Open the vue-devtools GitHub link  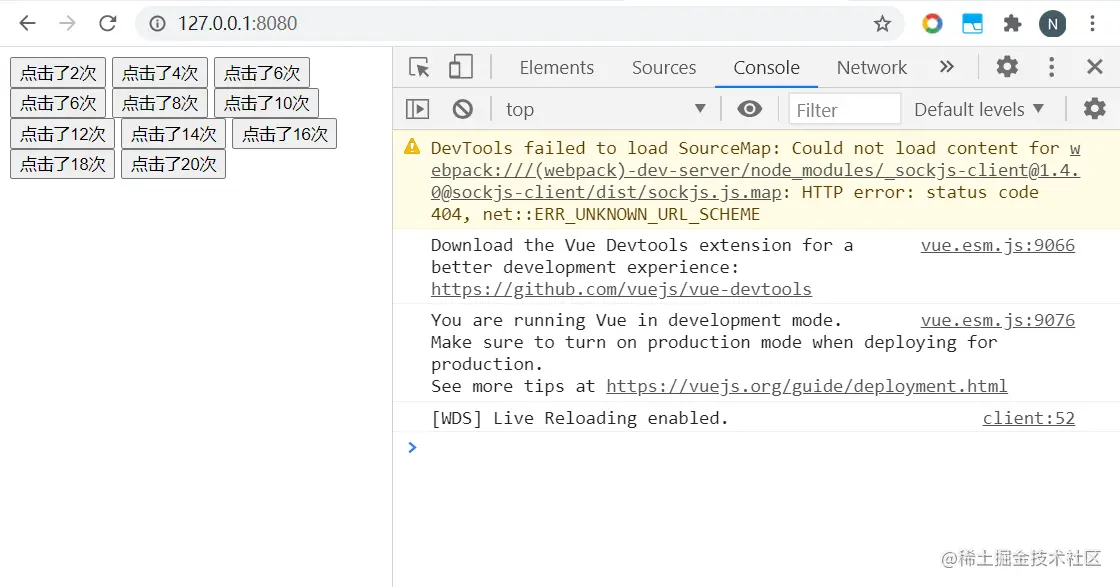(621, 289)
